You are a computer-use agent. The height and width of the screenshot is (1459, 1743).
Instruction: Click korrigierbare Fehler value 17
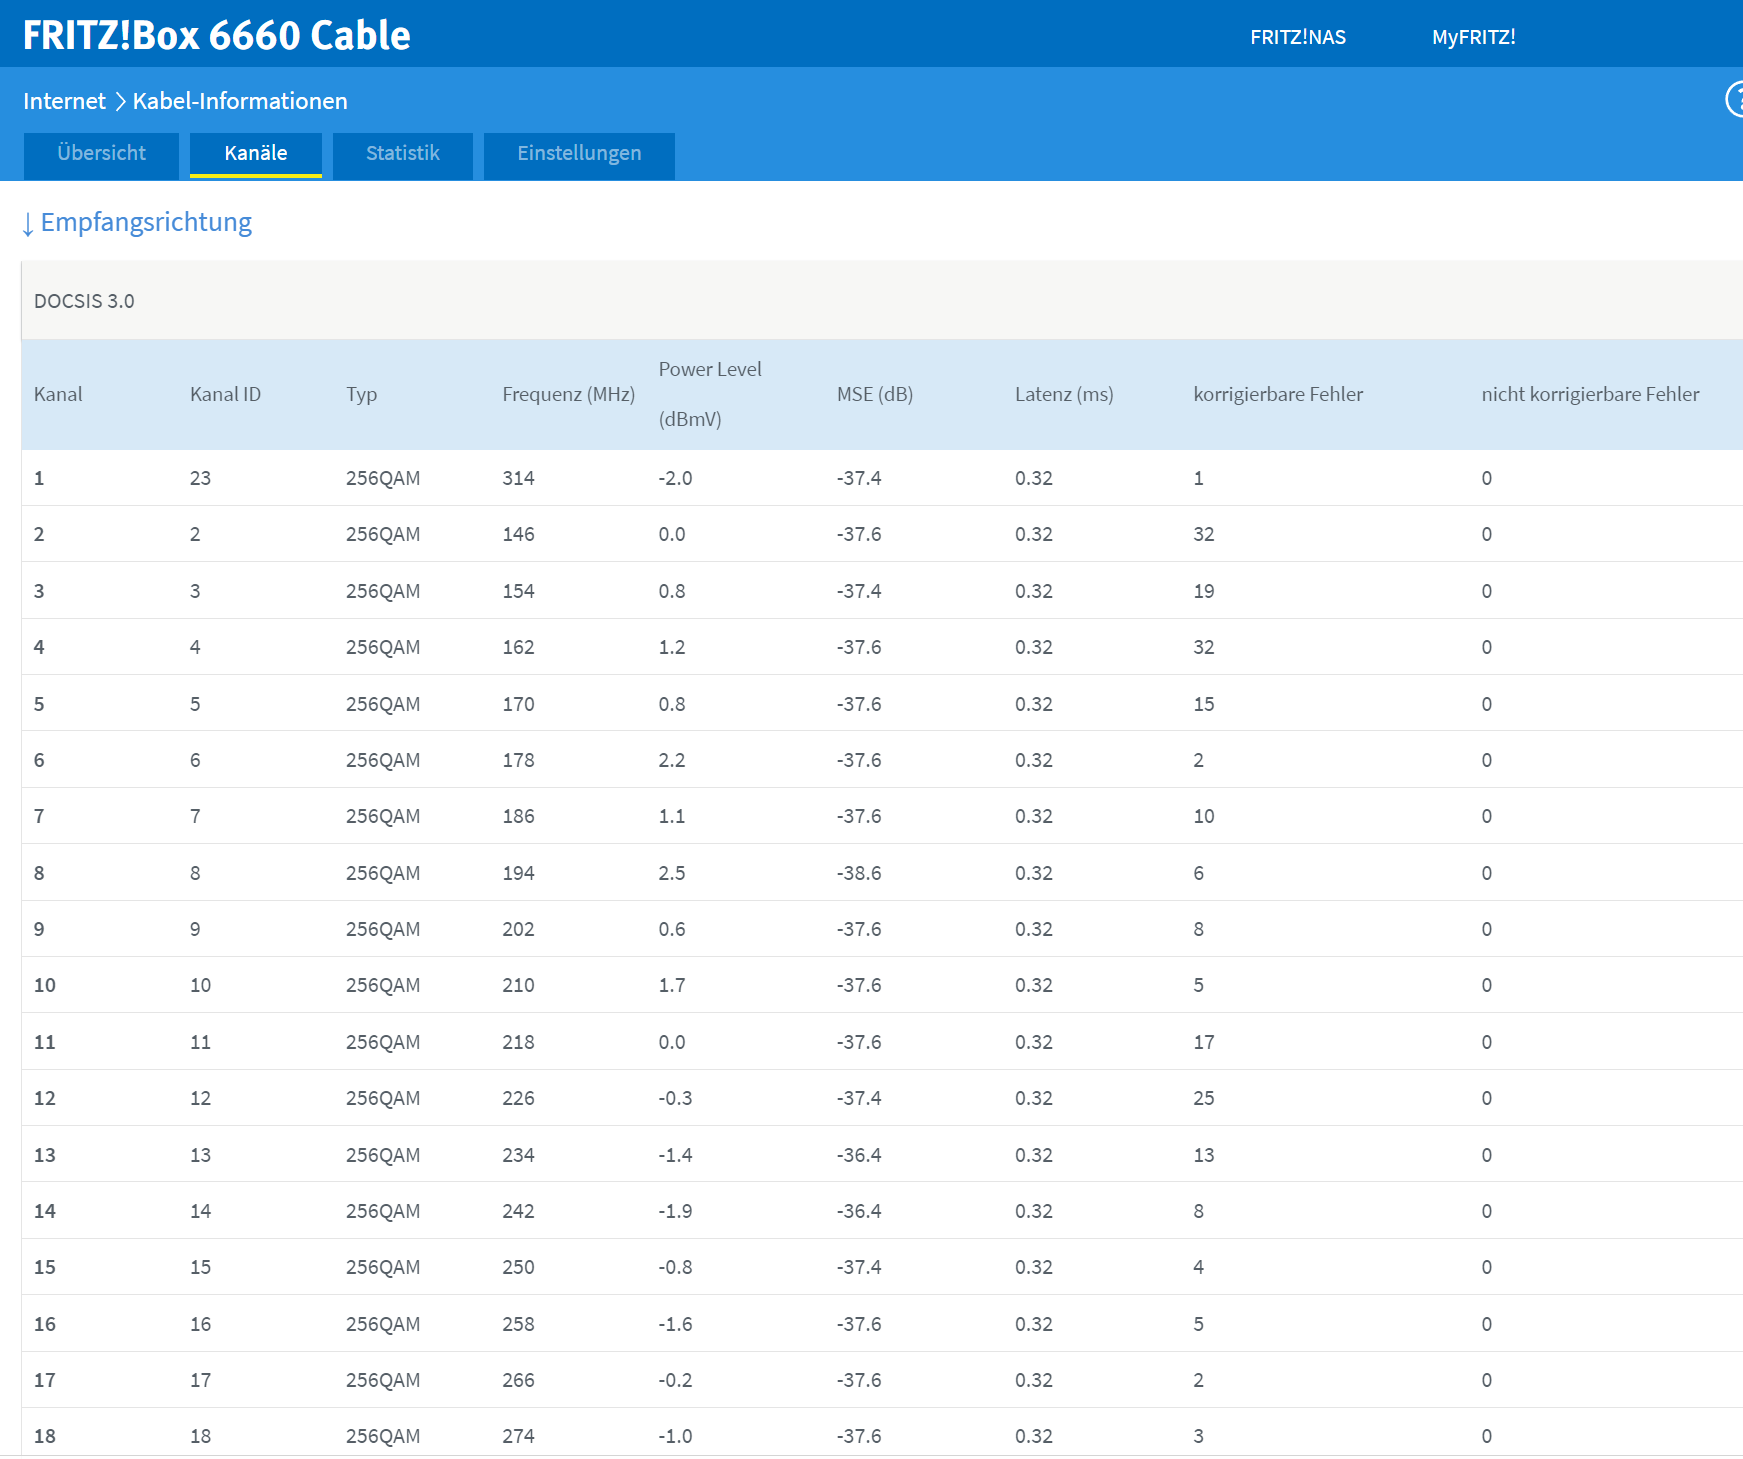(1204, 1042)
